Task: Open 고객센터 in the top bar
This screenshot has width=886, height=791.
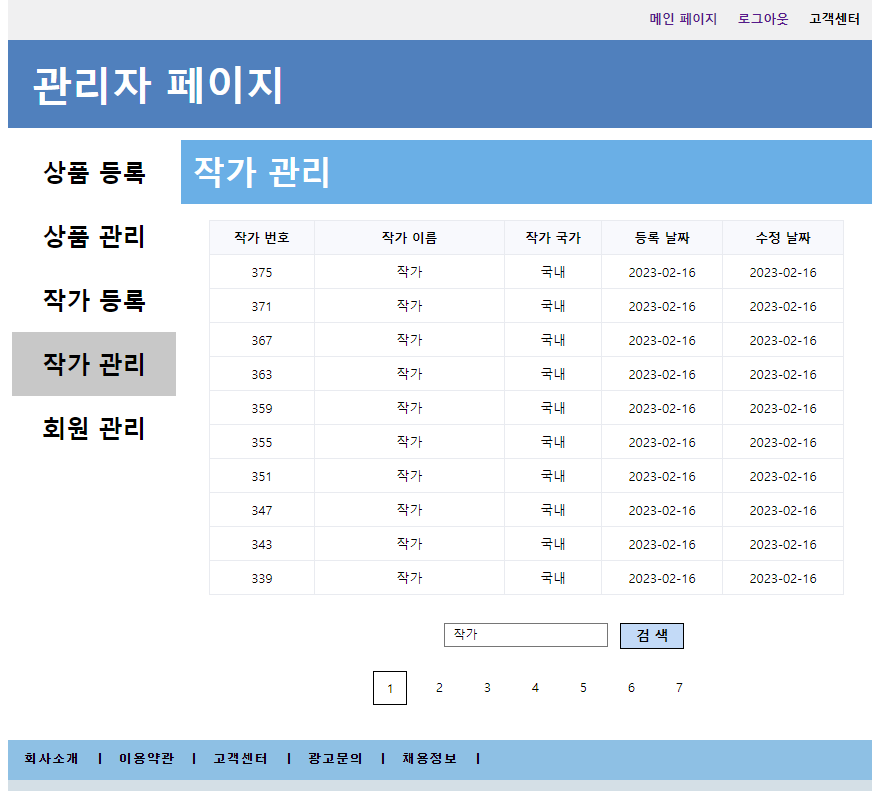Action: coord(835,19)
